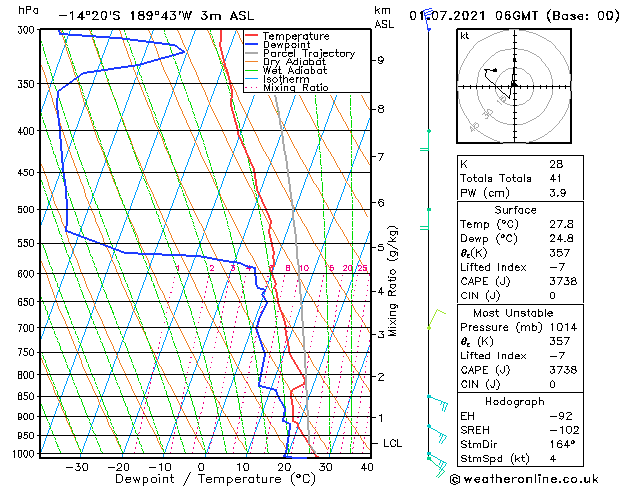Viewport: 629px width, 486px height.
Task: Click the wind barb at 850 hPa
Action: (x=438, y=403)
